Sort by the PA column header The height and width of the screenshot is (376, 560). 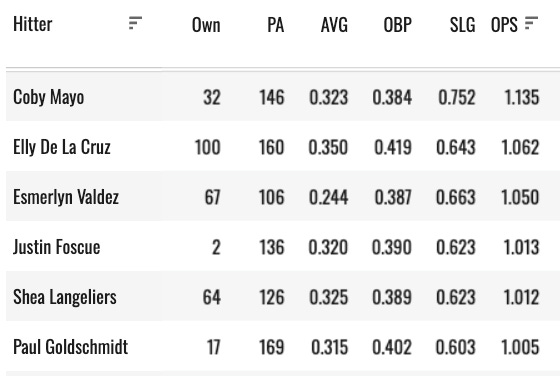(276, 25)
